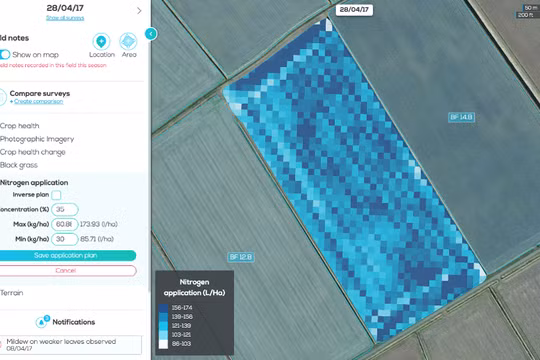
Task: Click the 173.93 (l/ha) value
Action: pos(99,224)
